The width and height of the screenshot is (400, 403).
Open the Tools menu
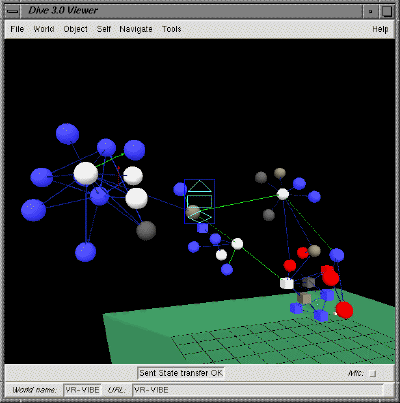point(171,29)
